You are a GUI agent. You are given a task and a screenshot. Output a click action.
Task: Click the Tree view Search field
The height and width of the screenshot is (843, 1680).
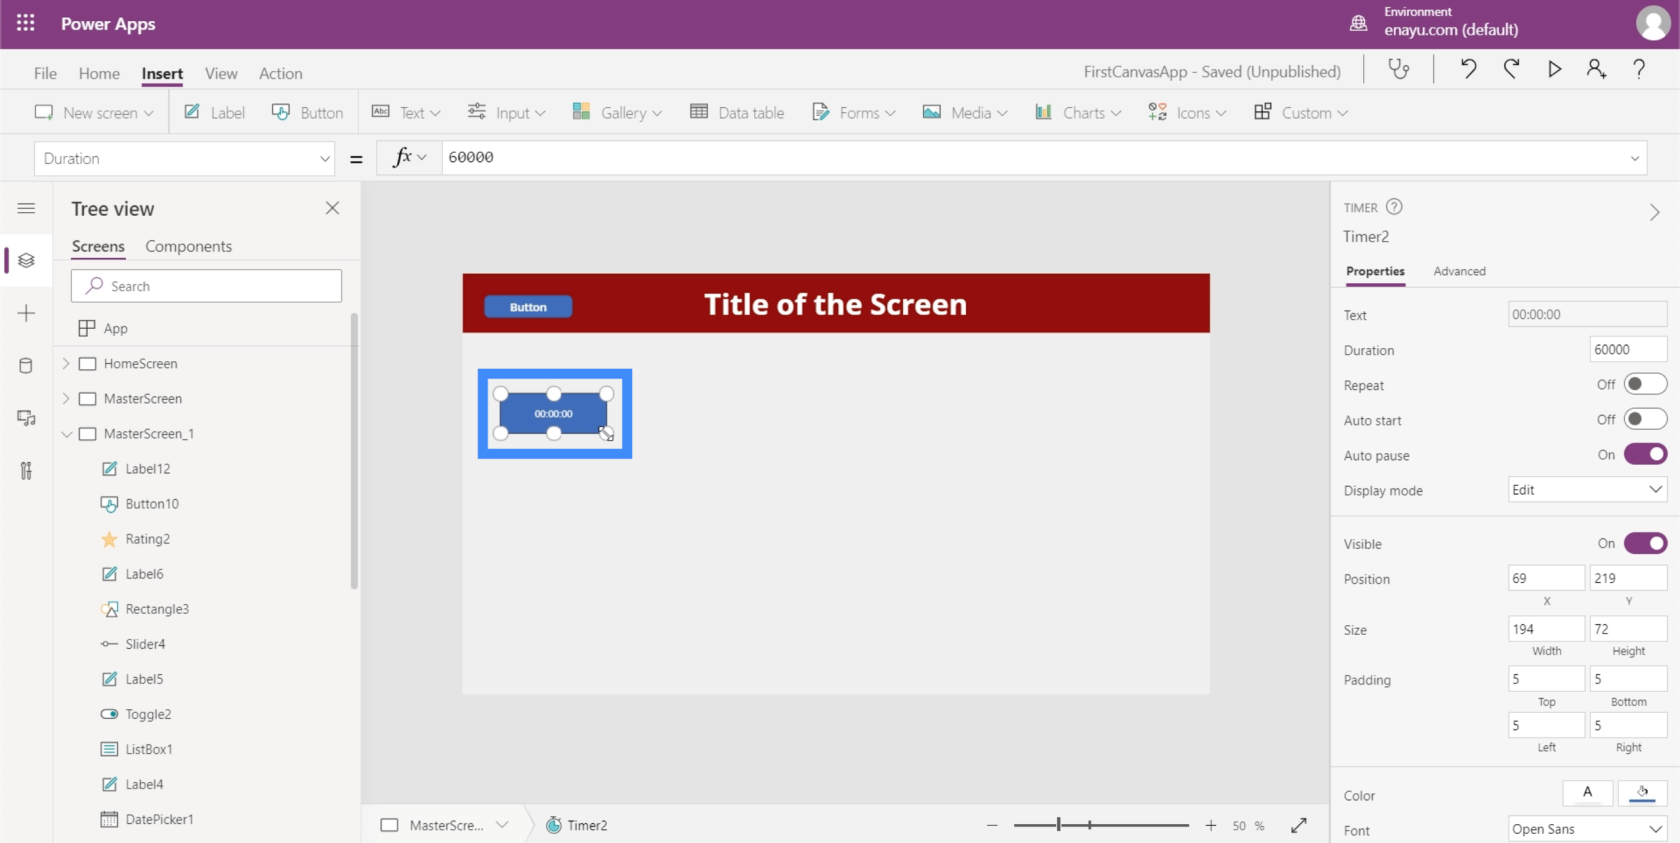point(206,286)
